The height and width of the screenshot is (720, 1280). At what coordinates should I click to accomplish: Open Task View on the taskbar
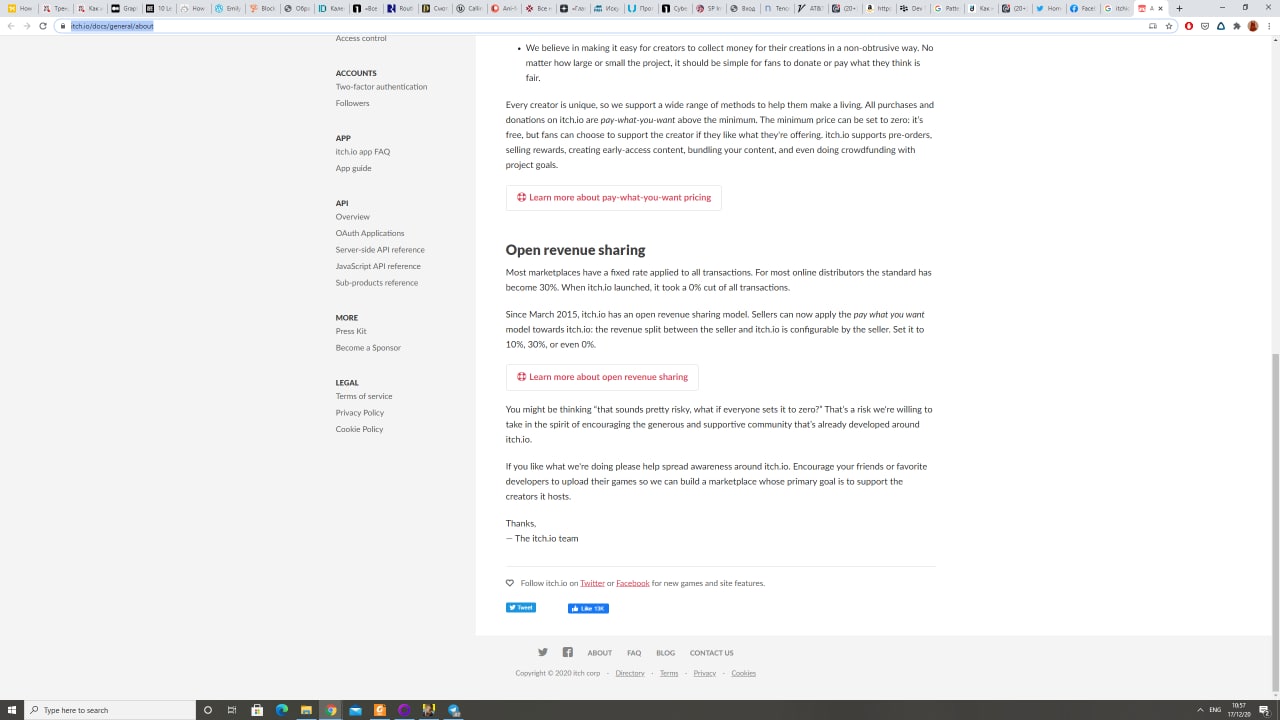232,710
